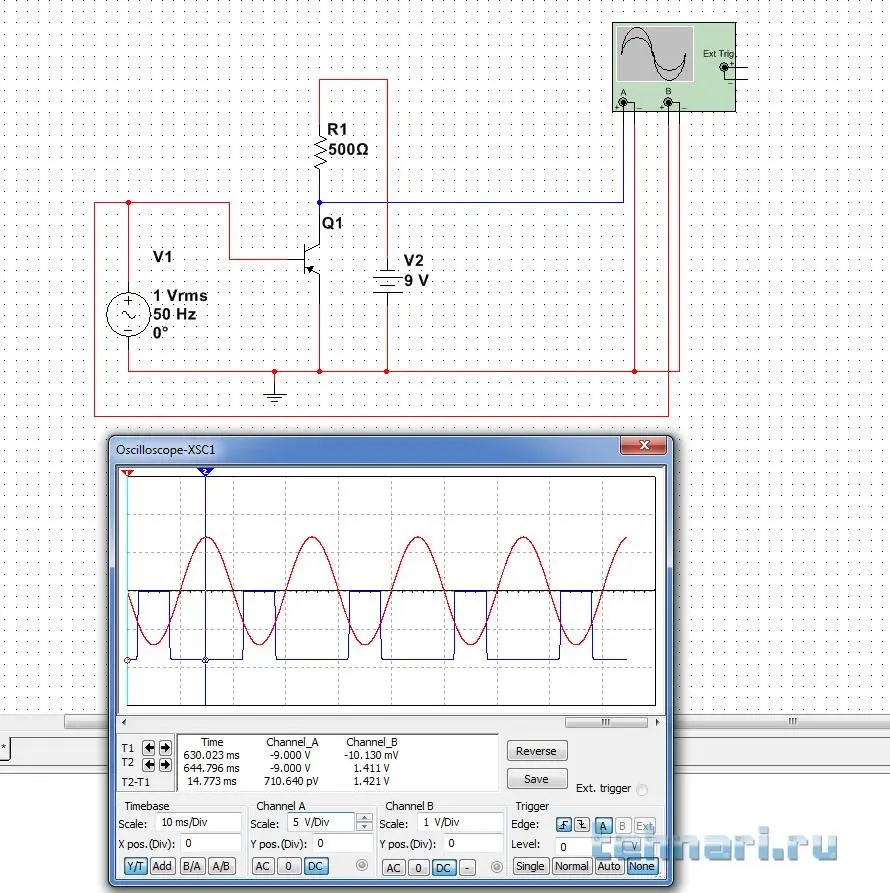Toggle Channel B invert minus button
The height and width of the screenshot is (893, 890).
pos(467,868)
